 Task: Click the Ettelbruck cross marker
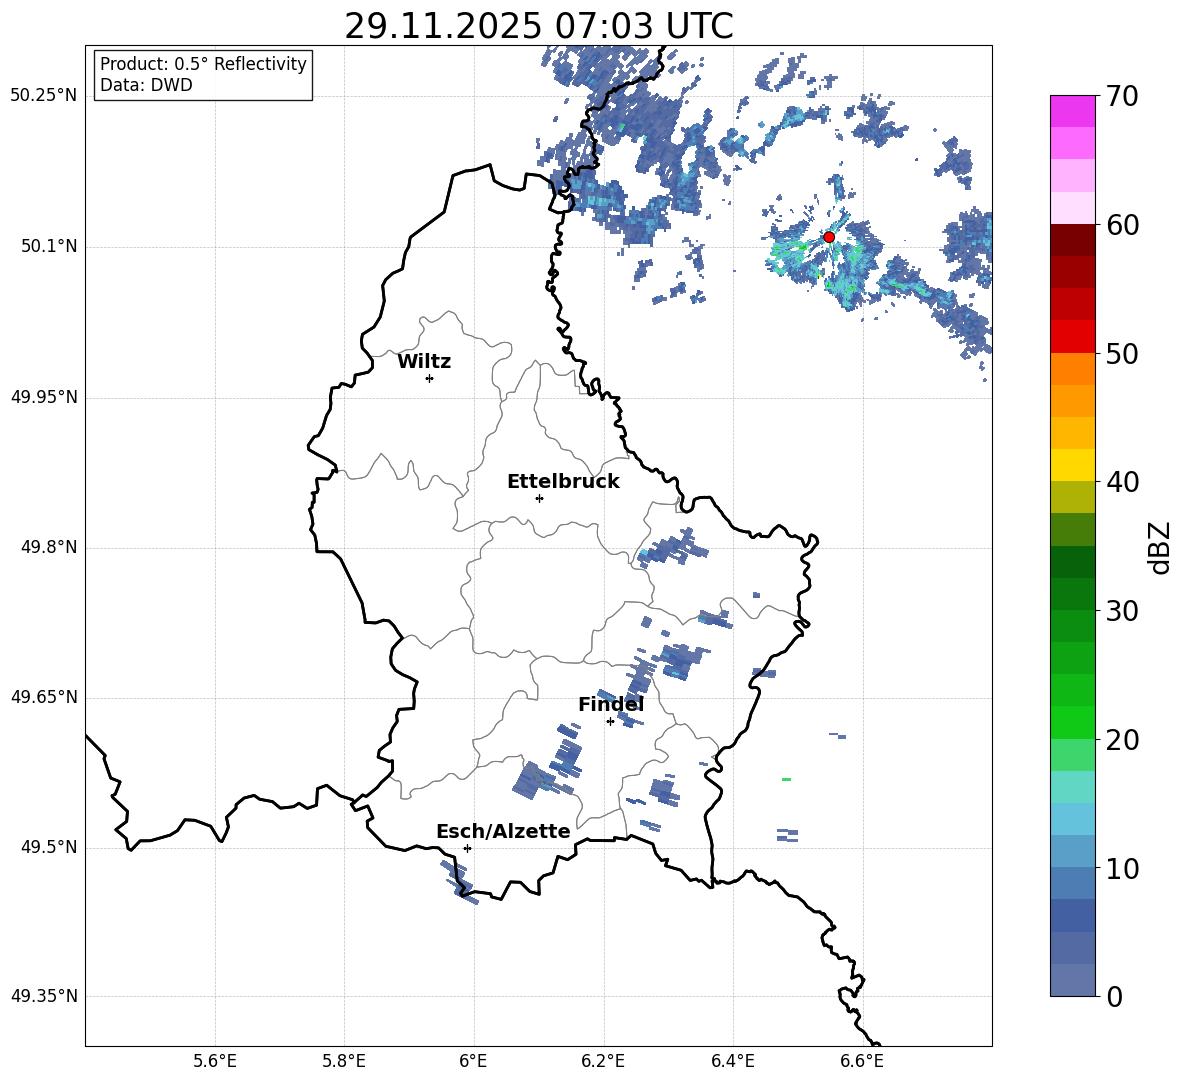coord(539,498)
